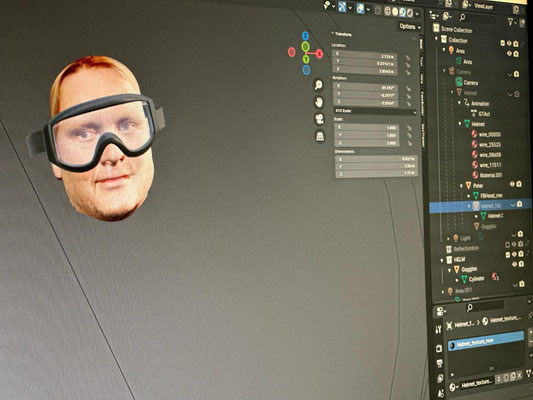
Task: Open the gizmo options dropdown arrow
Action: (350, 8)
